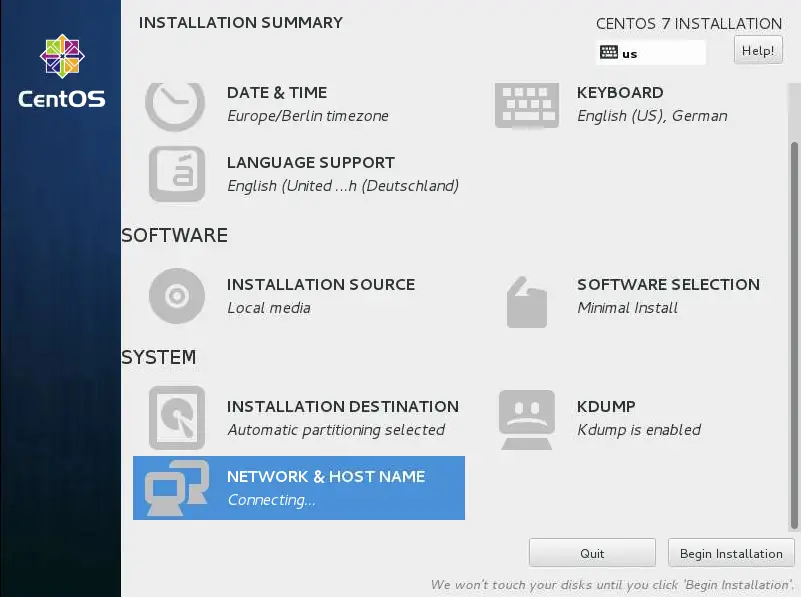Open the Kdump sad face icon

pos(527,420)
